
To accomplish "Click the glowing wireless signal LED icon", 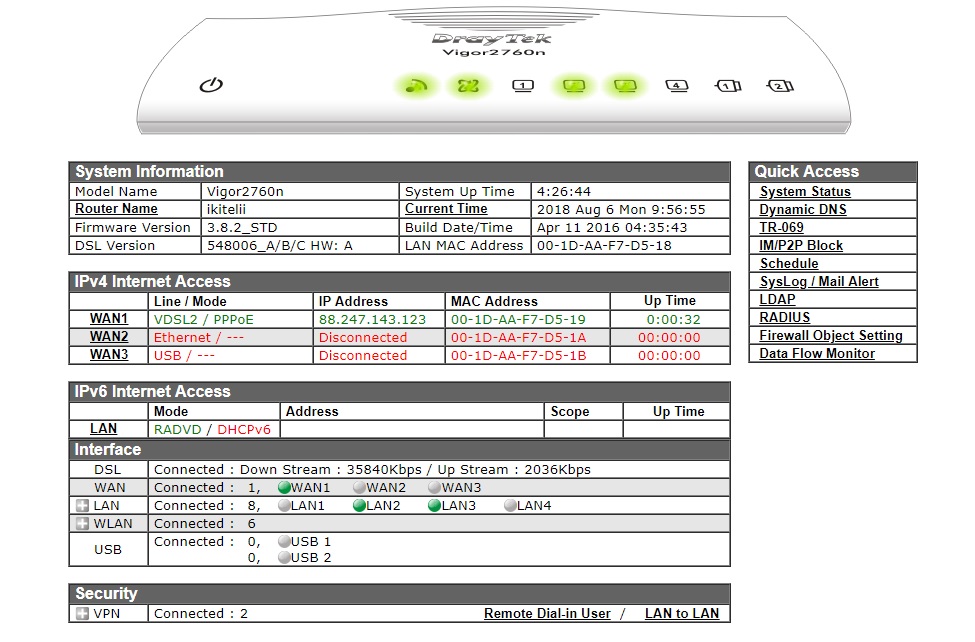I will click(417, 86).
